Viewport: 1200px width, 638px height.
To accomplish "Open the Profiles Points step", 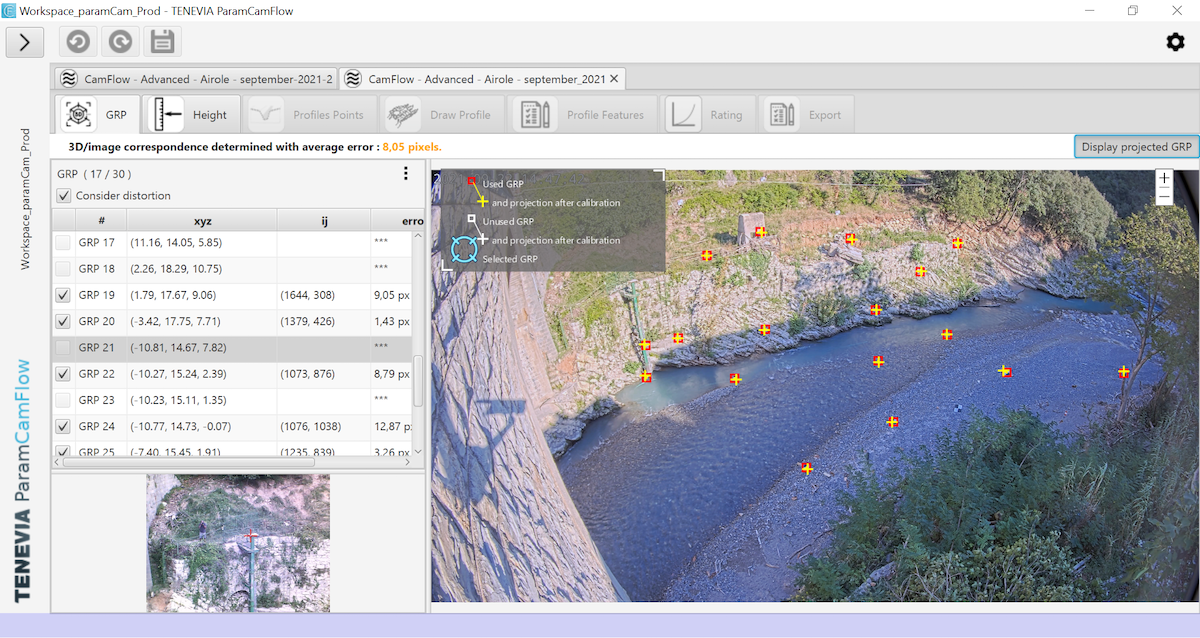I will coord(310,115).
